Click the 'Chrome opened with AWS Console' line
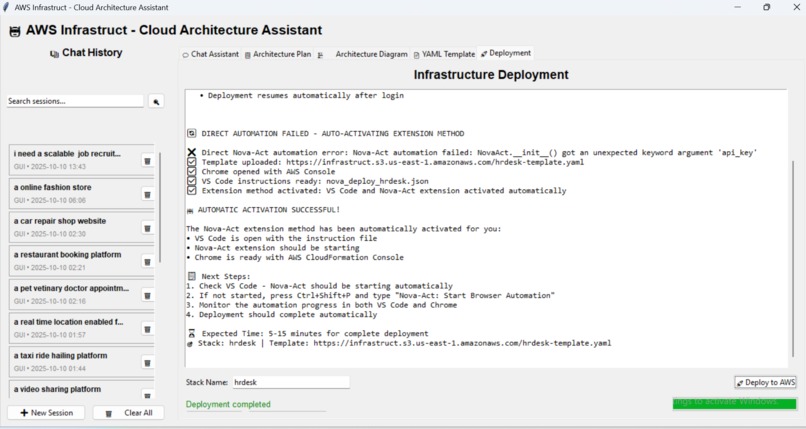806x429 pixels. coord(261,172)
